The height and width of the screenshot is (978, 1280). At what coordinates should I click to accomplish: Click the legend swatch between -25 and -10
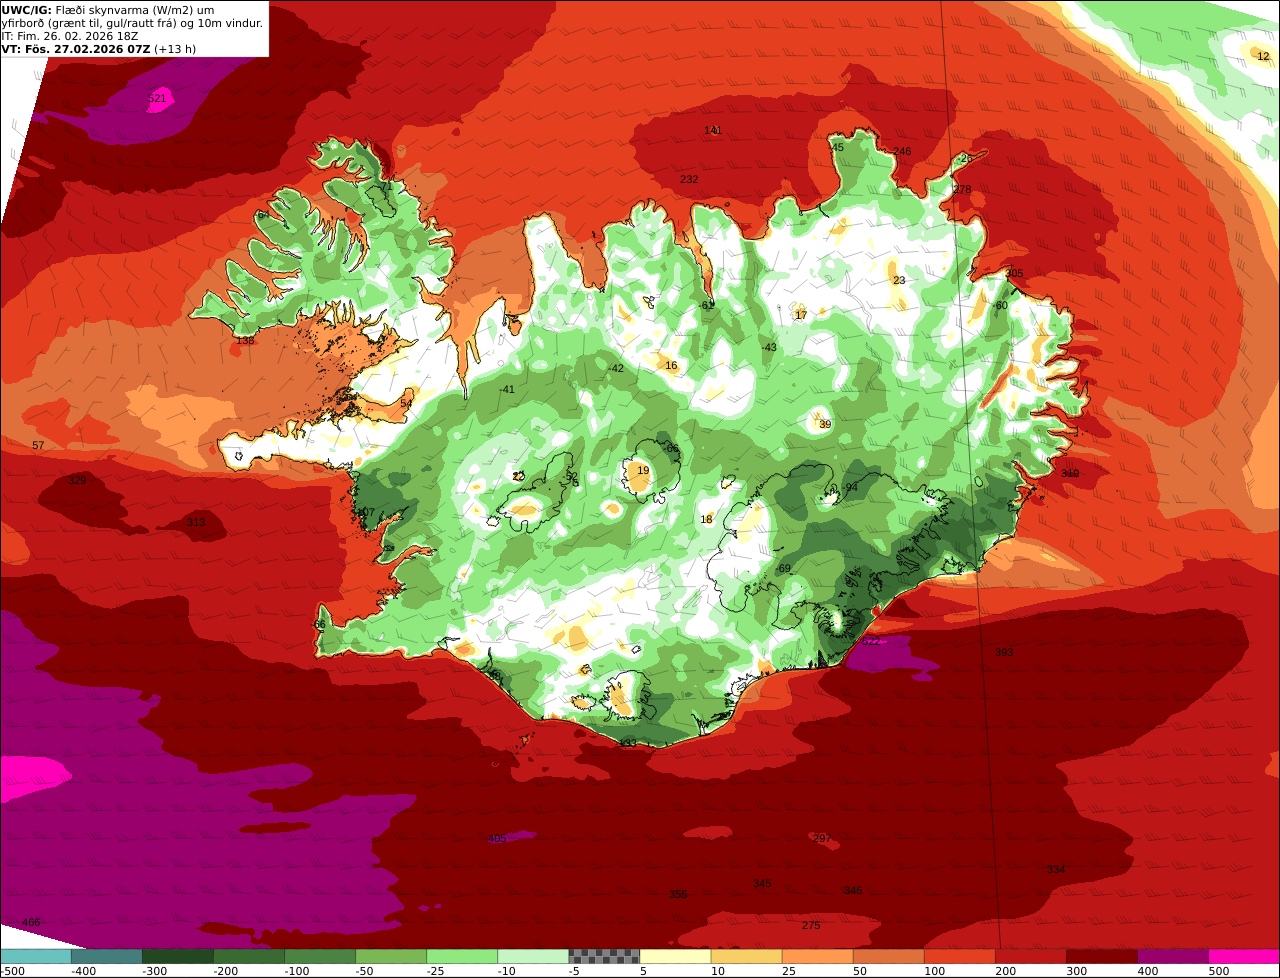coord(462,956)
